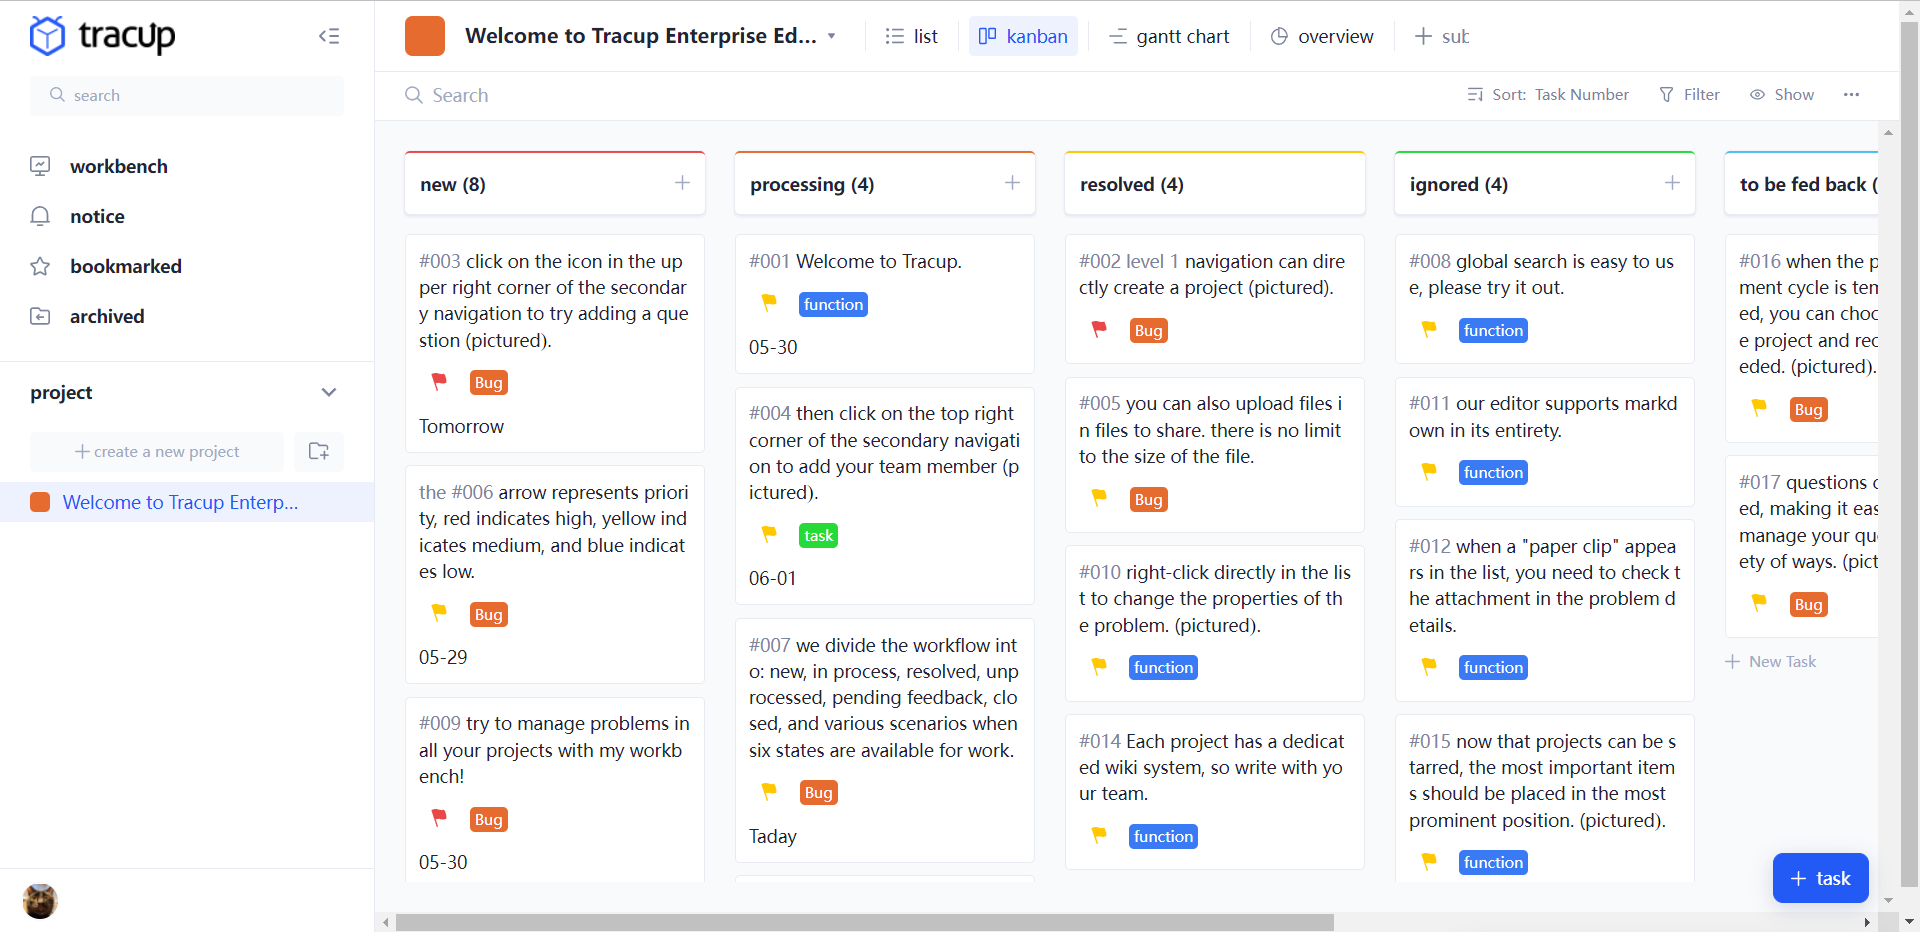Open the workbench panel
The width and height of the screenshot is (1920, 932).
pyautogui.click(x=119, y=166)
